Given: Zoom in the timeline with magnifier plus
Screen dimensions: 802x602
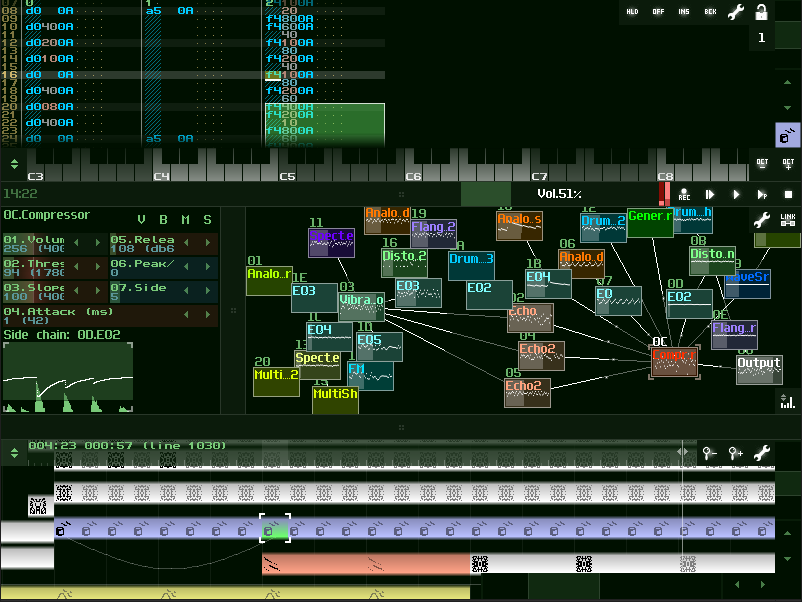Looking at the screenshot, I should click(736, 453).
